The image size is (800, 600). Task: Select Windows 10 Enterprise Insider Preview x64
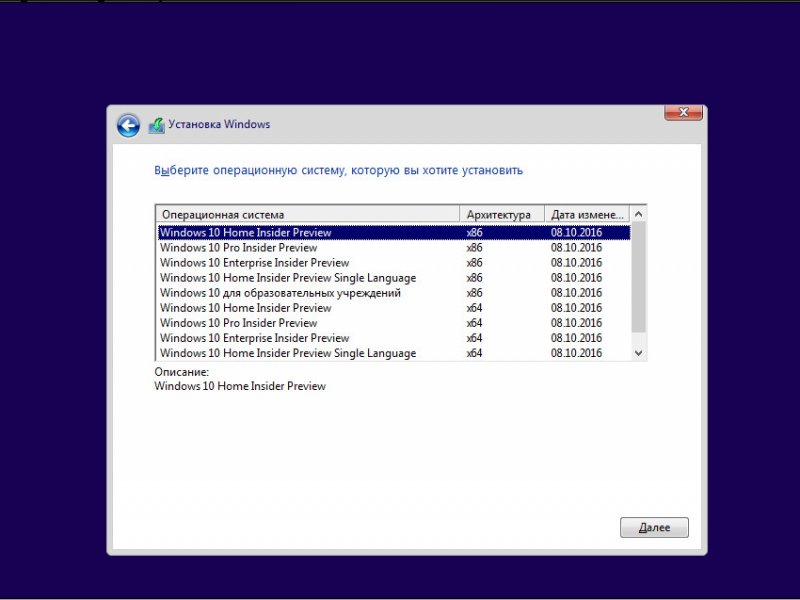pyautogui.click(x=394, y=338)
